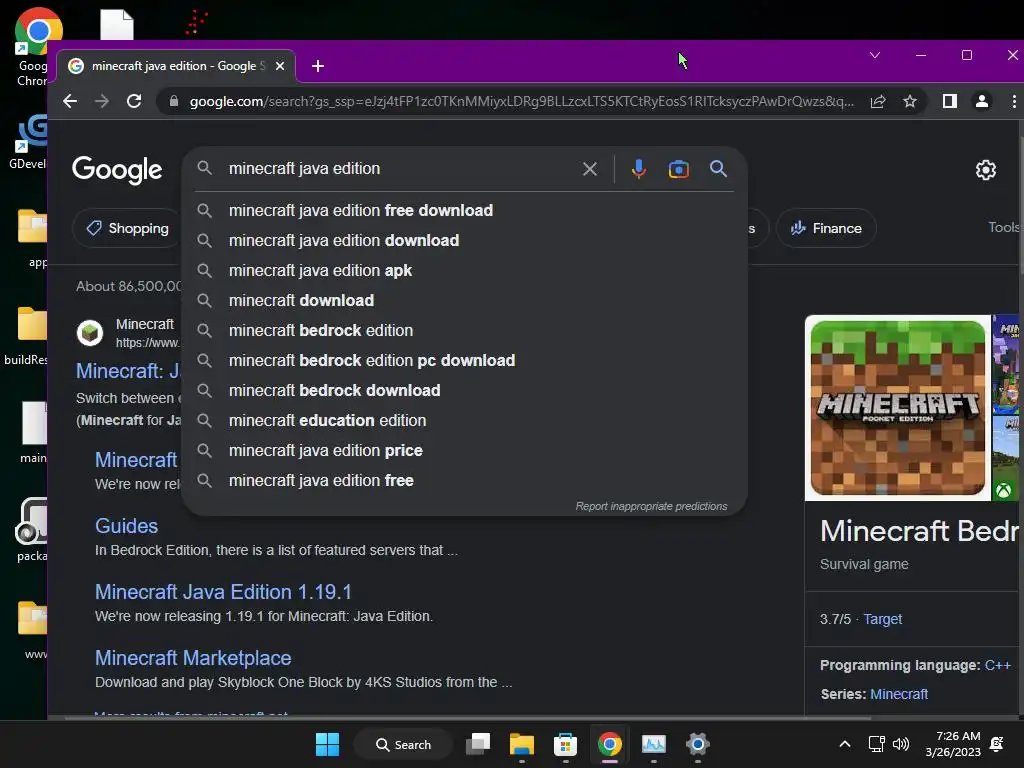This screenshot has height=768, width=1024.
Task: Reload the Google search page
Action: pyautogui.click(x=134, y=101)
